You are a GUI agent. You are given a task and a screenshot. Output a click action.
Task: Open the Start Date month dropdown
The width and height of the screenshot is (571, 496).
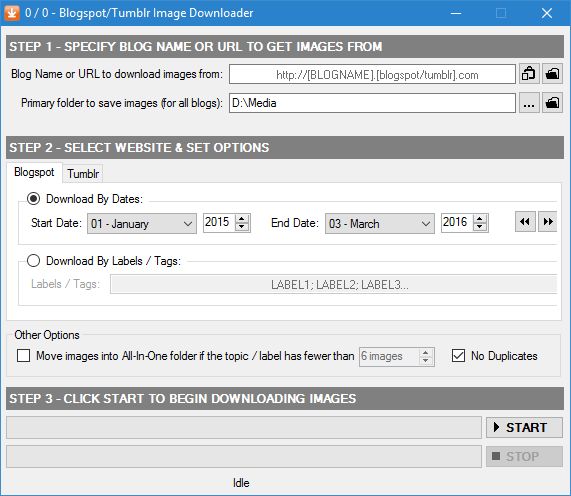tap(142, 223)
